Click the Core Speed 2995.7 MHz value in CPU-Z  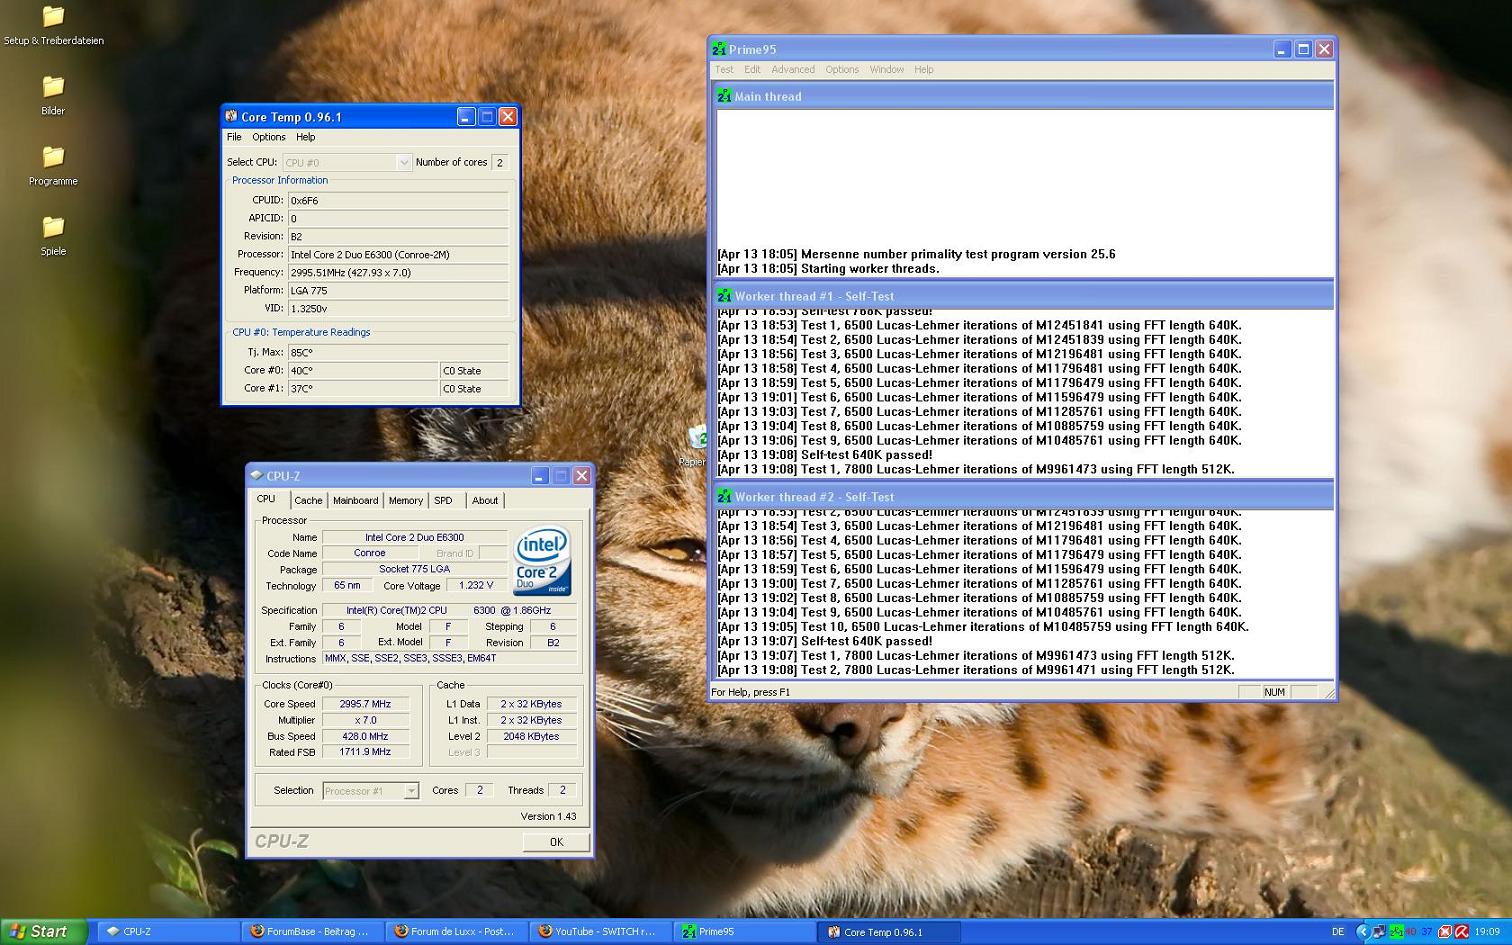point(365,704)
